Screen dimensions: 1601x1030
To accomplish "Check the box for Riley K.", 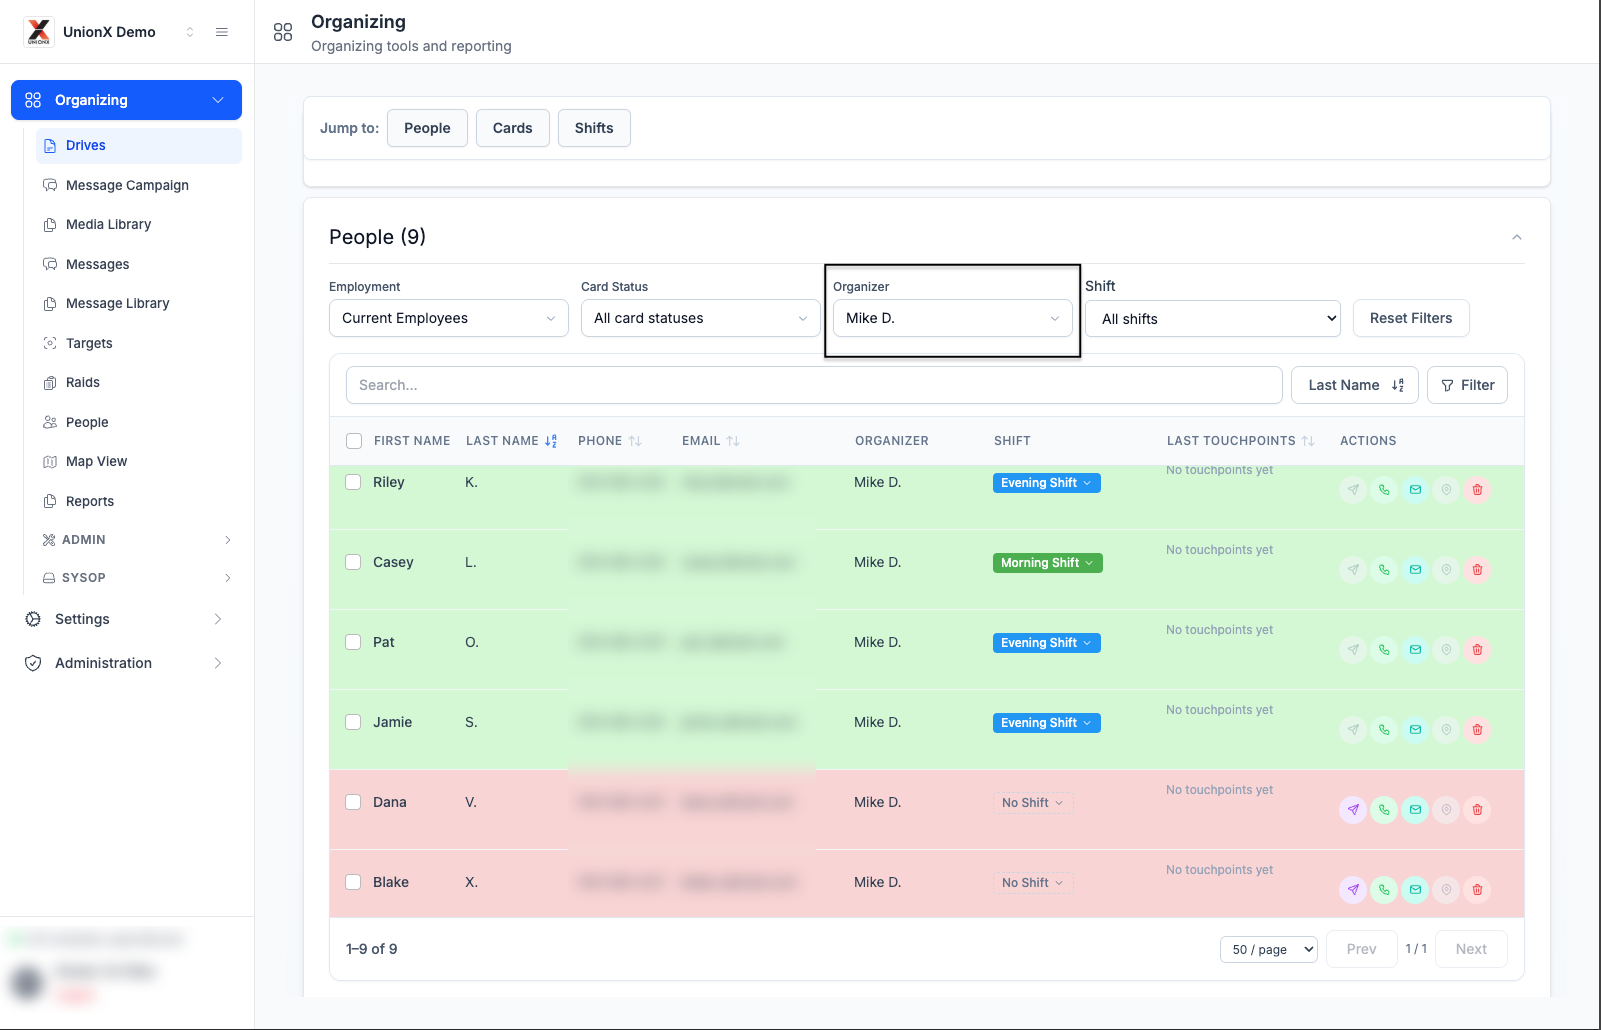I will point(353,482).
